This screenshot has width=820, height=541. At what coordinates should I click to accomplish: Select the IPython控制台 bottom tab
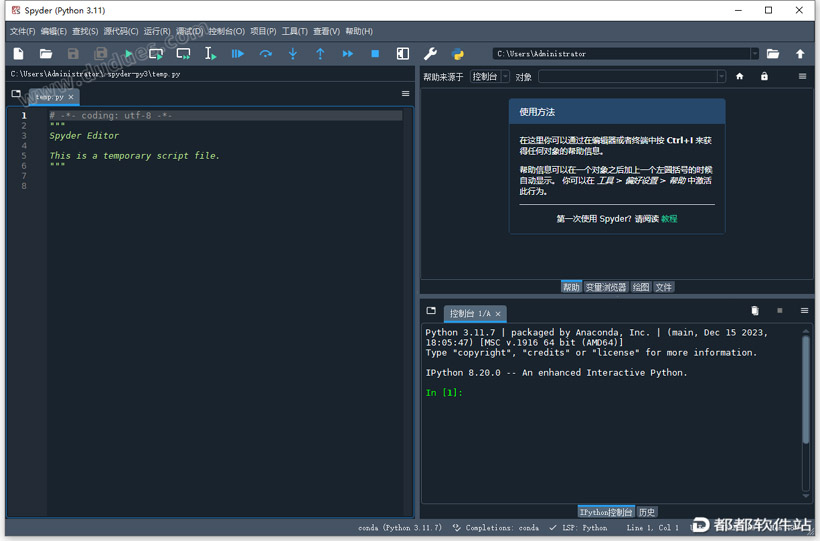tap(606, 512)
